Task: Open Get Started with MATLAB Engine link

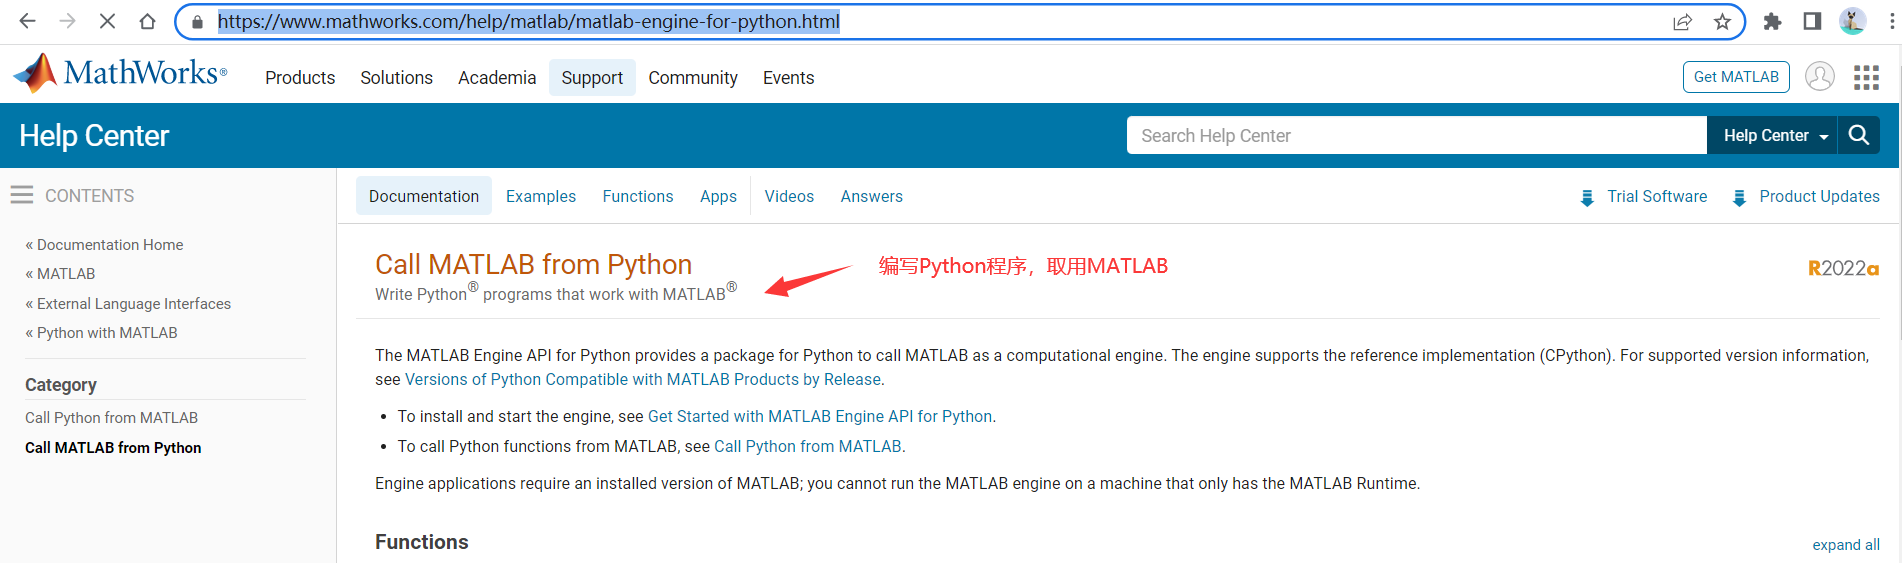Action: 820,417
